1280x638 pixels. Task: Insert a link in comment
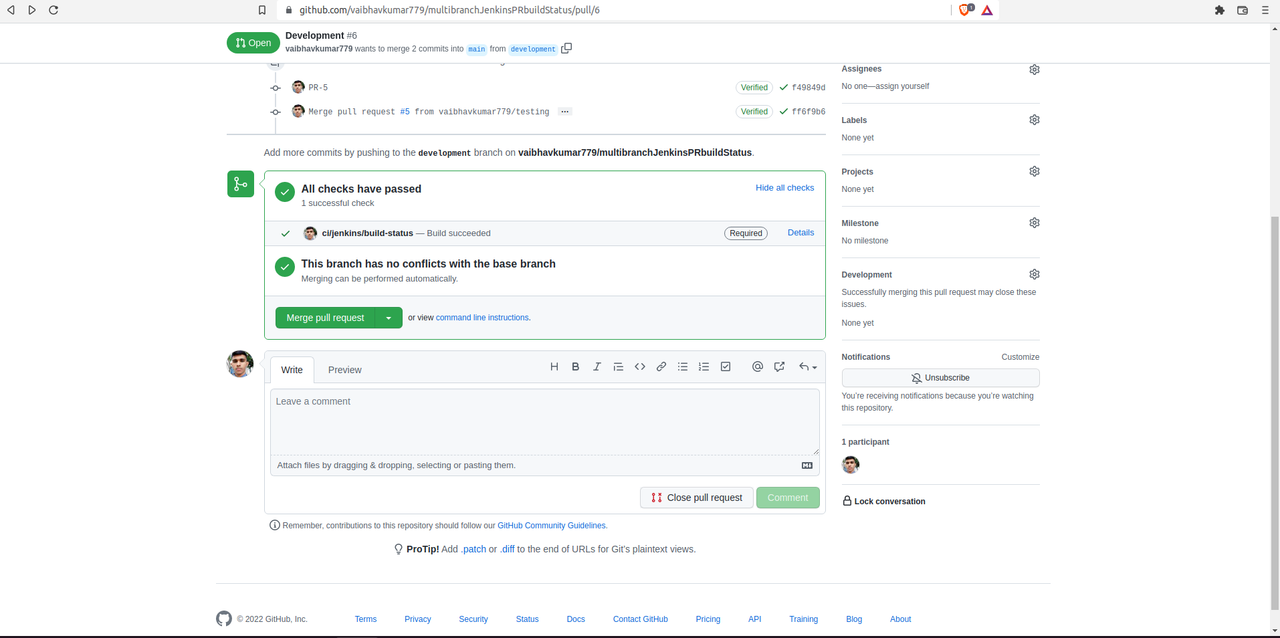point(661,367)
